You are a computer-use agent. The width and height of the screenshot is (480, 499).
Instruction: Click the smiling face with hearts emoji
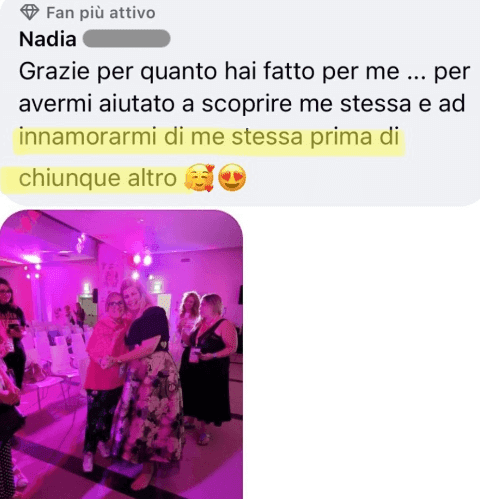tap(199, 178)
